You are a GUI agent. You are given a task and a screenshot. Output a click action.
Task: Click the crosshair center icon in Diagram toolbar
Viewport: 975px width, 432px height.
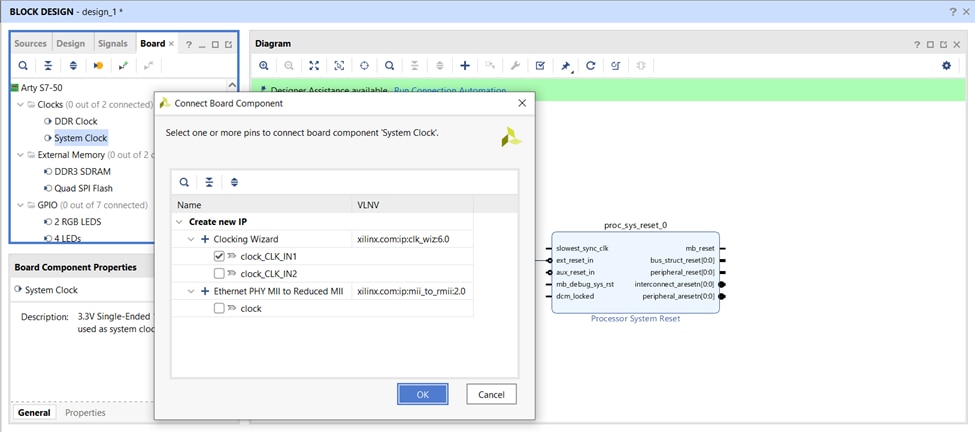tap(364, 65)
